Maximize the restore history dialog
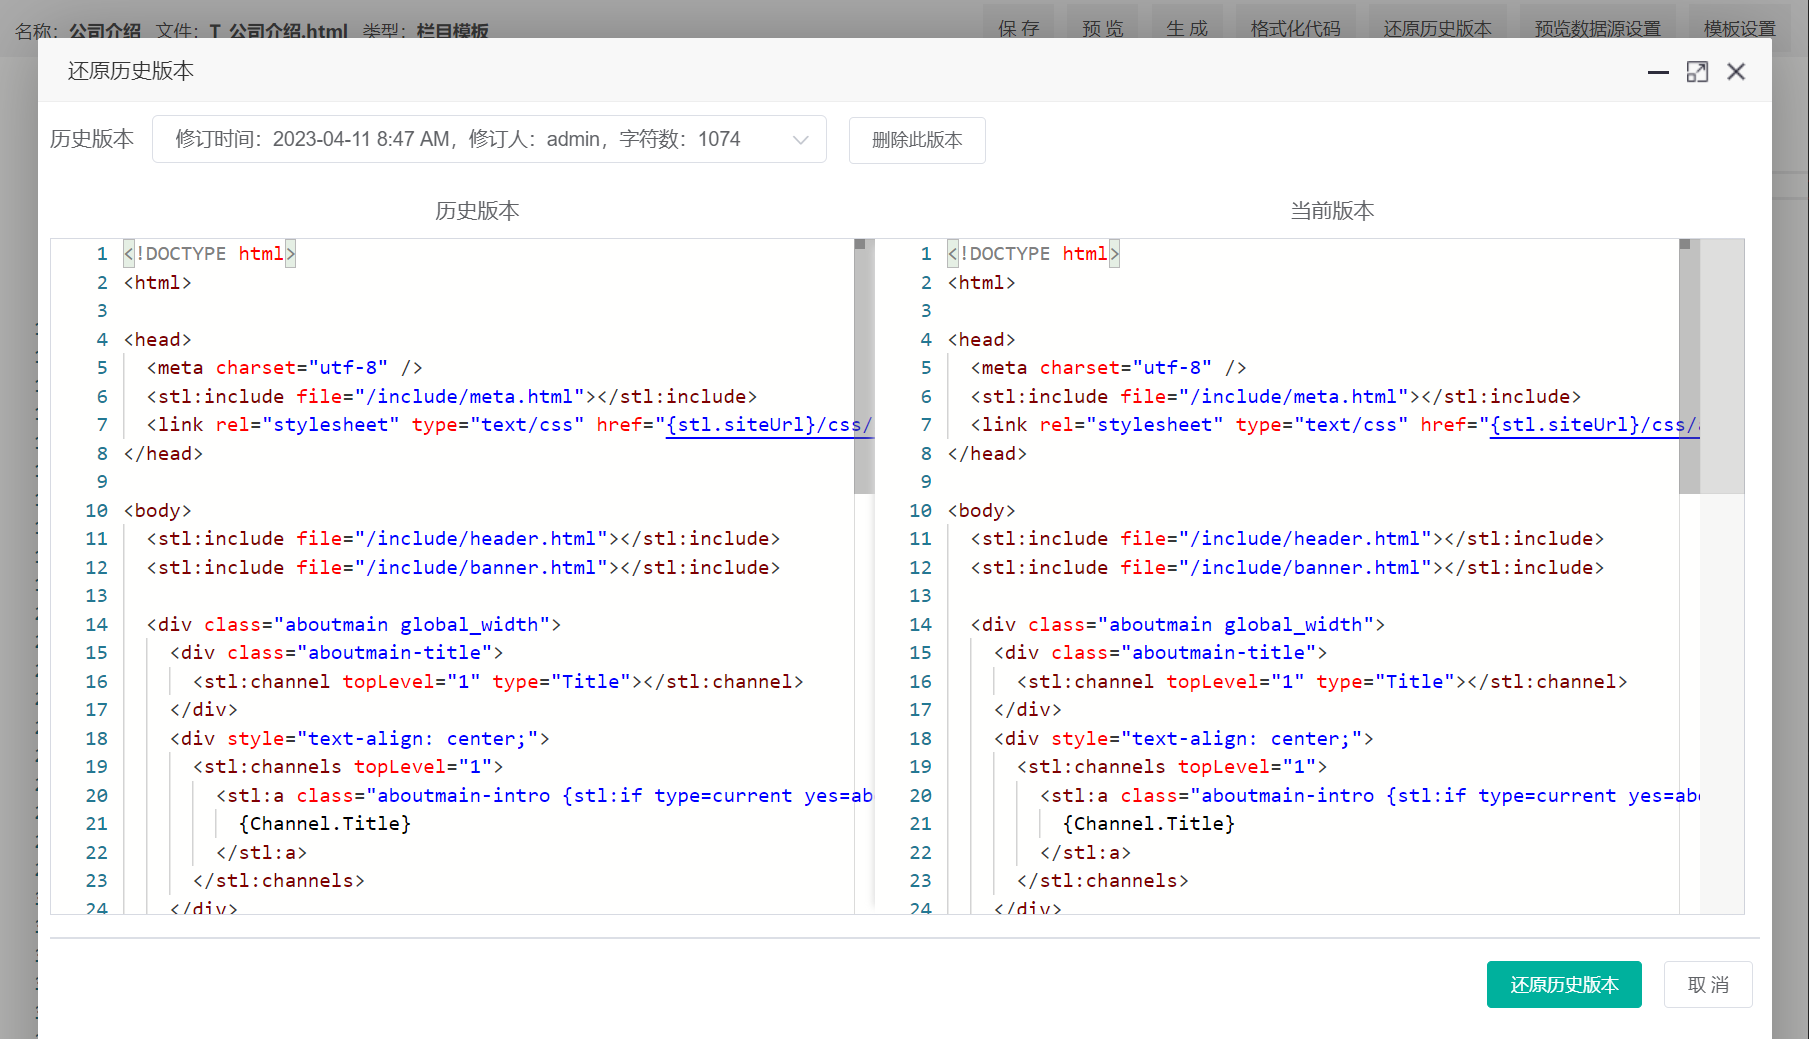The width and height of the screenshot is (1809, 1039). [1697, 72]
